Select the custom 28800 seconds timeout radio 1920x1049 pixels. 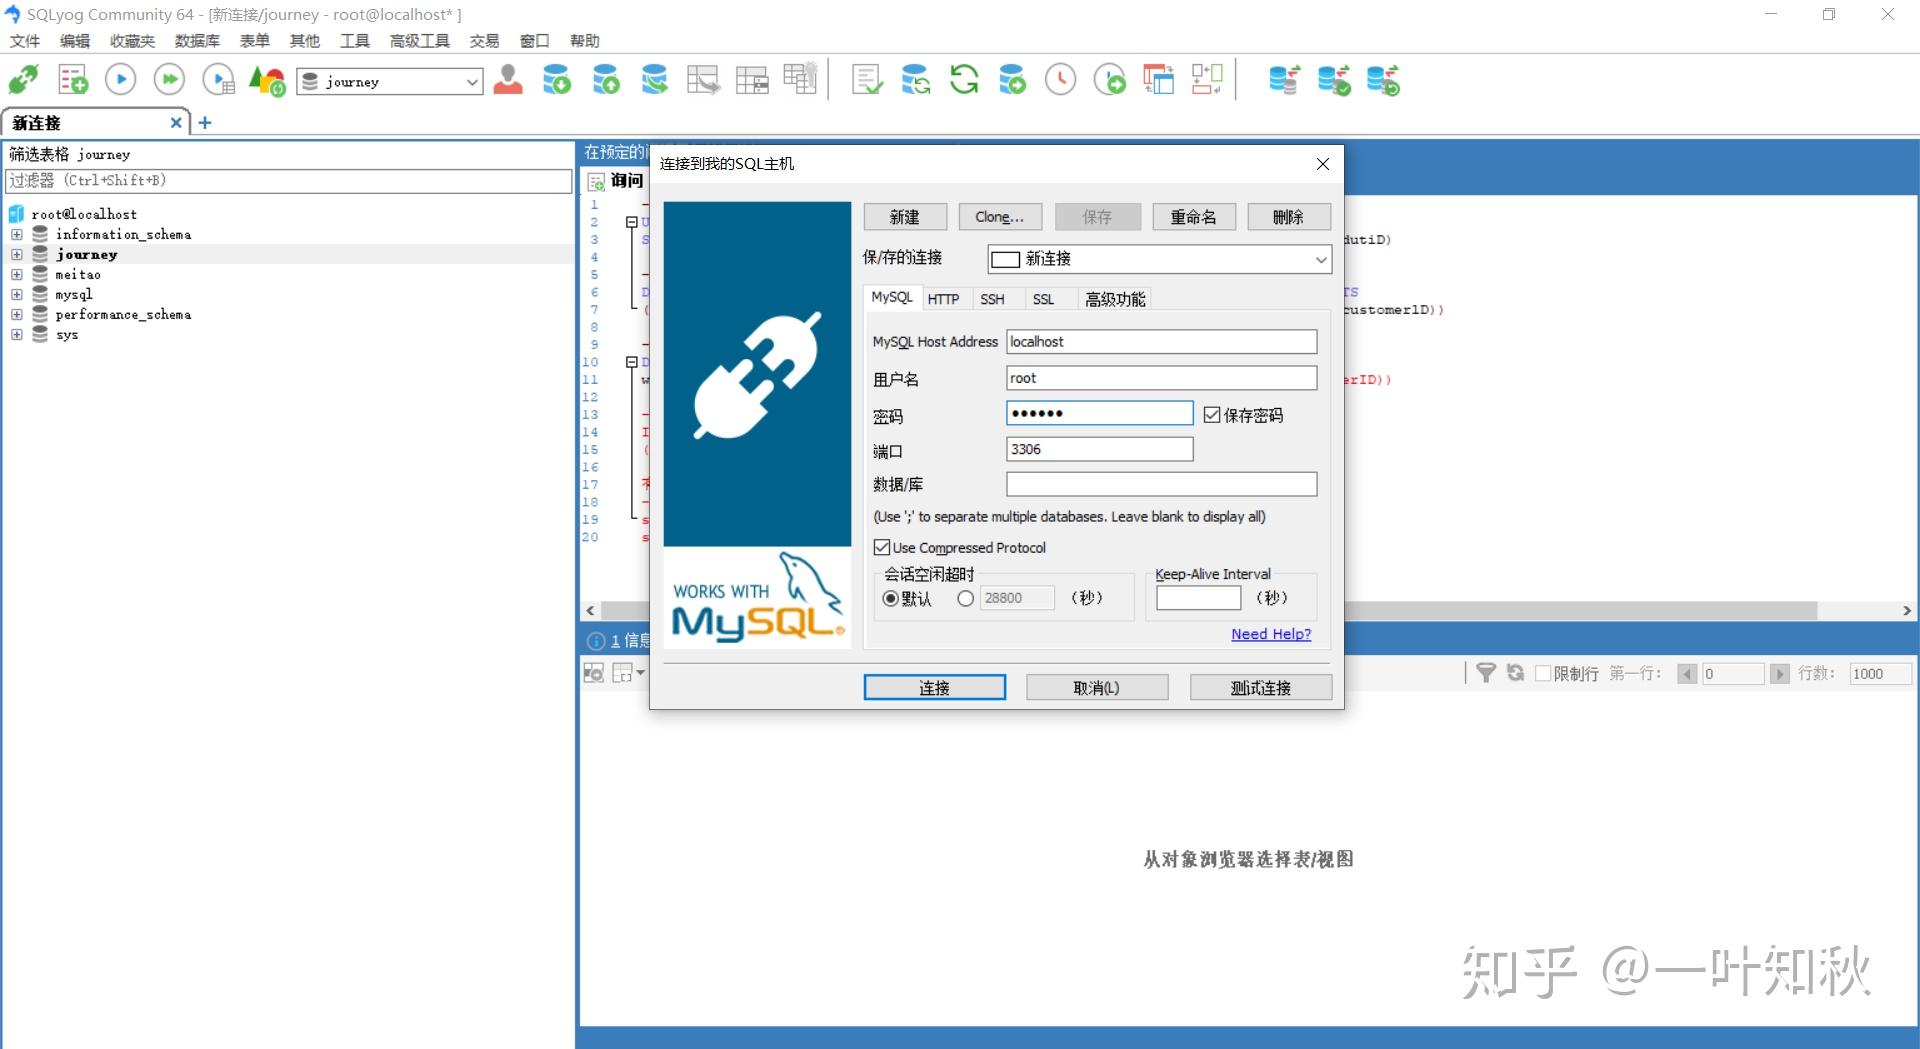click(x=965, y=598)
